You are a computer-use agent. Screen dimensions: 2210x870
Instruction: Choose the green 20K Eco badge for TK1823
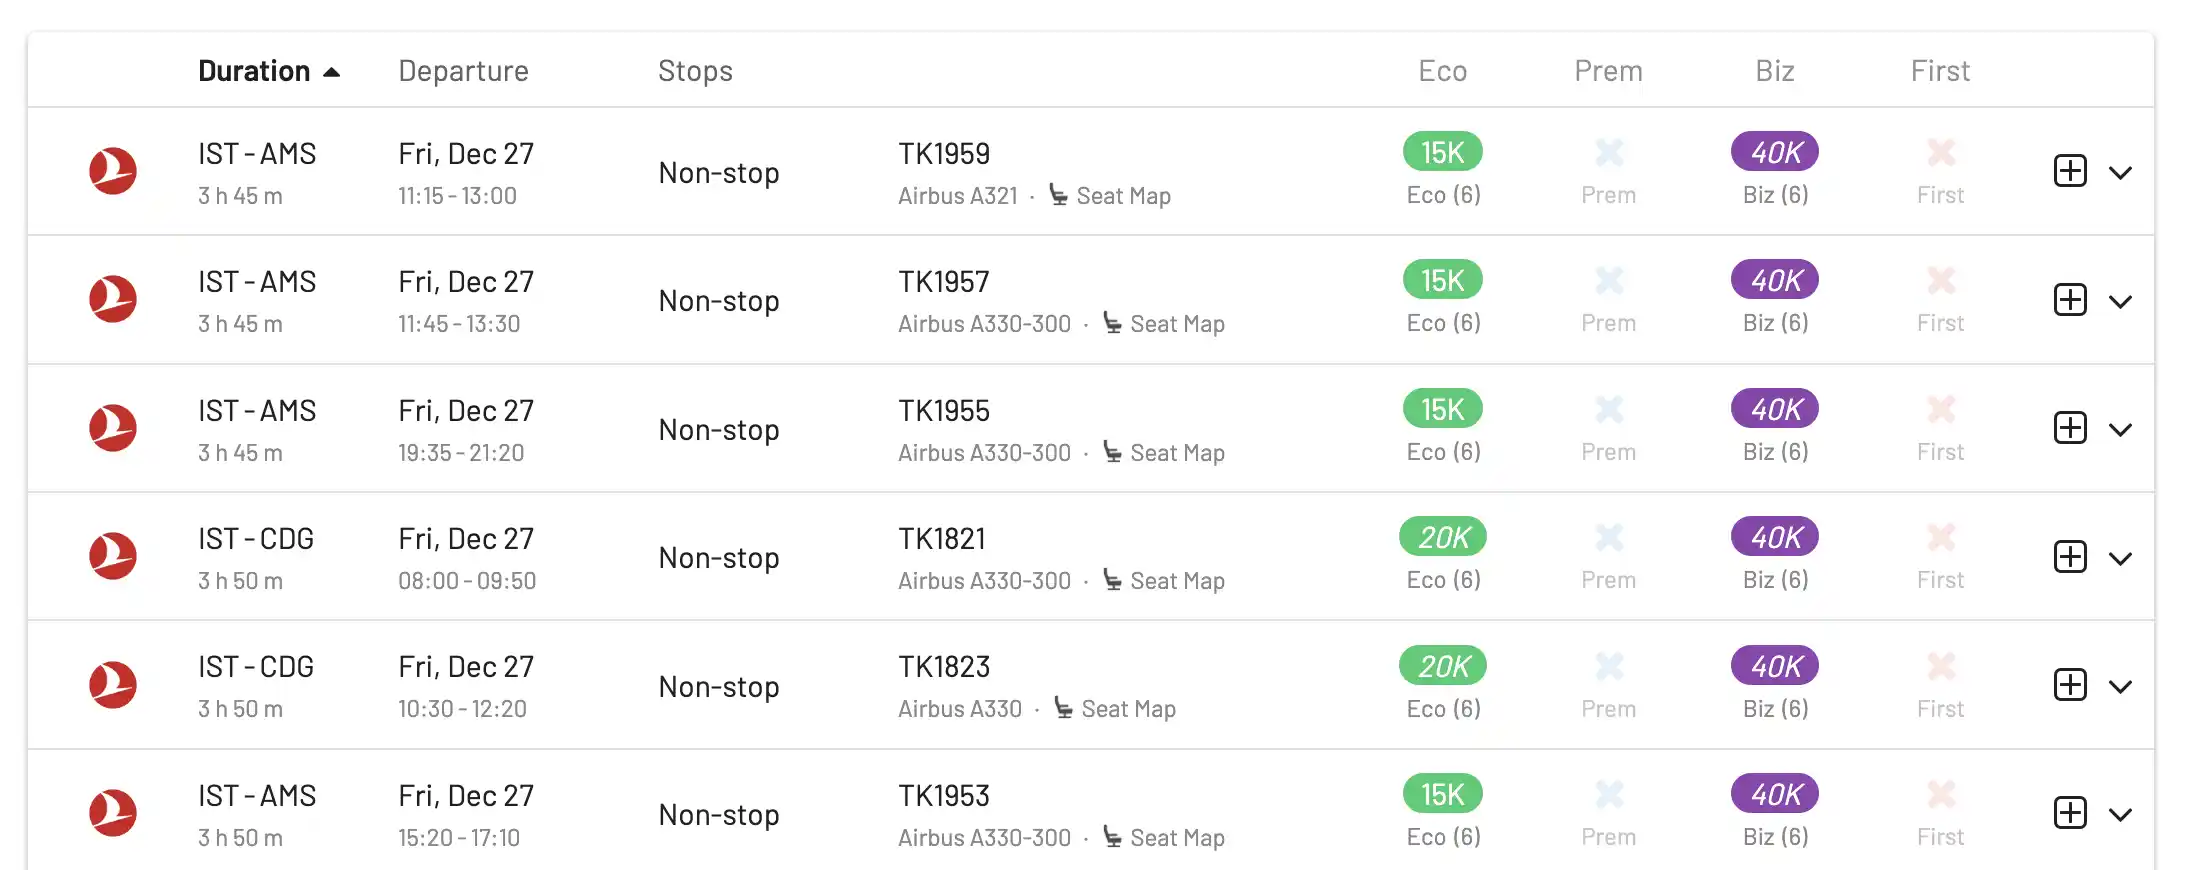1443,666
